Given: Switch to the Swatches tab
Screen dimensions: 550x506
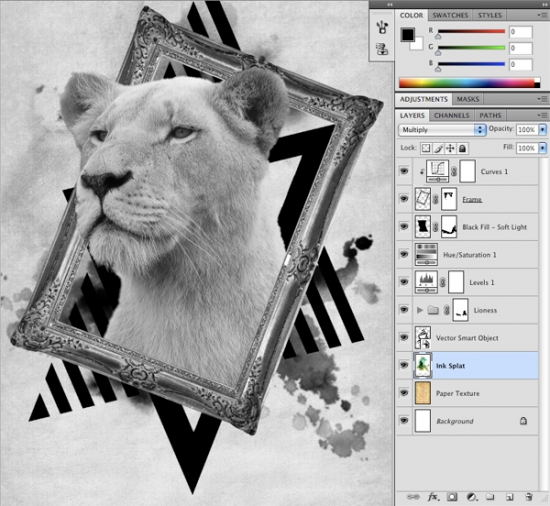Looking at the screenshot, I should pyautogui.click(x=450, y=15).
